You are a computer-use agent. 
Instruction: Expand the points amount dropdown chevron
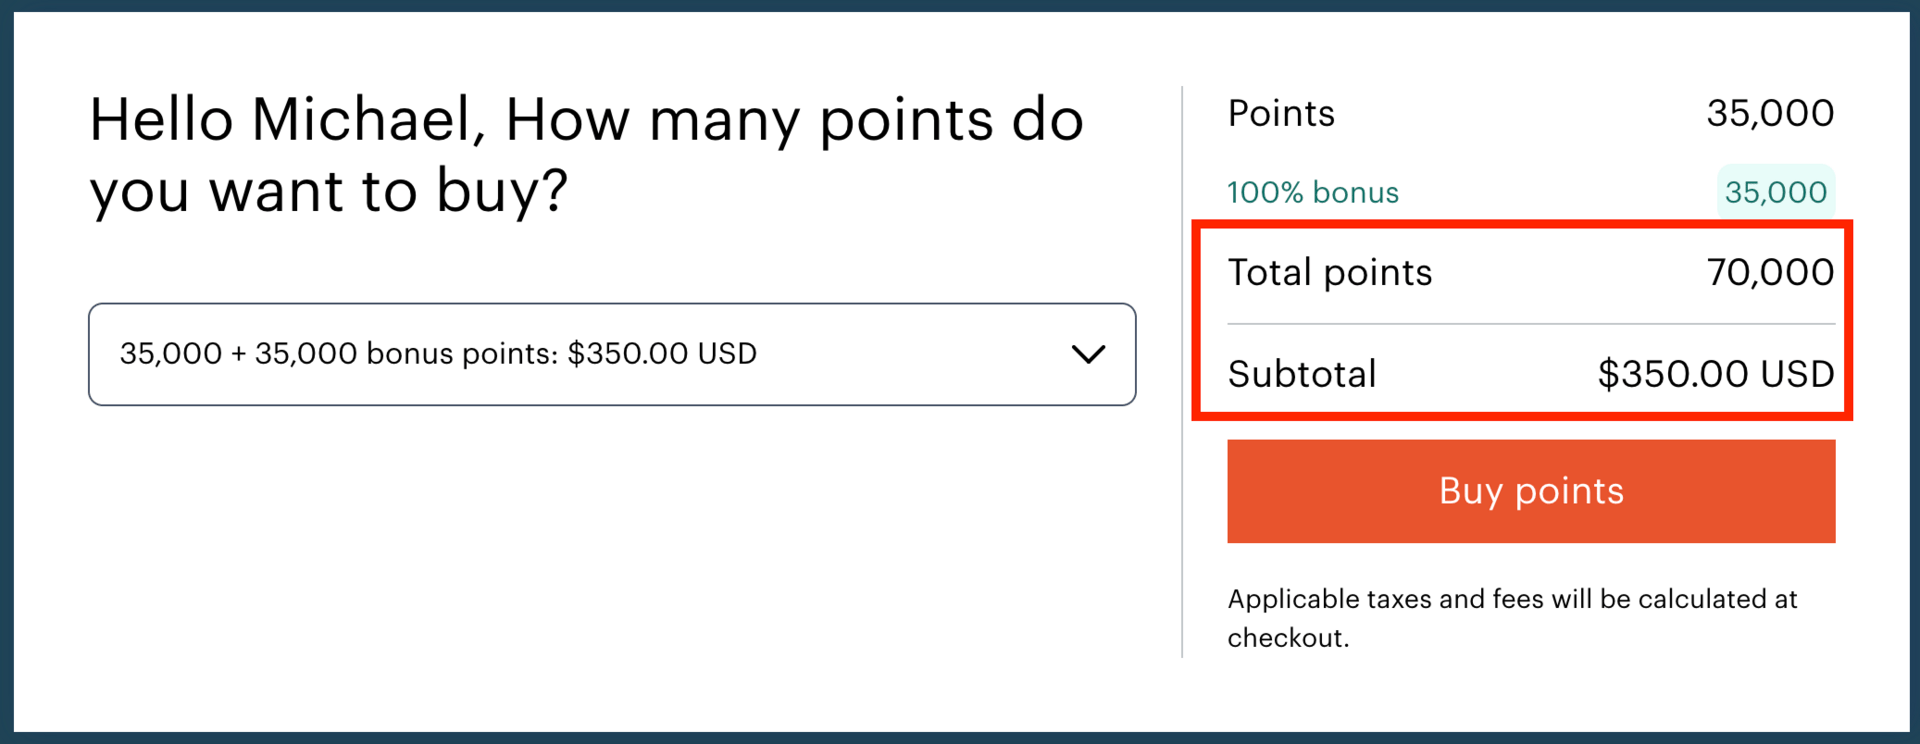1091,354
